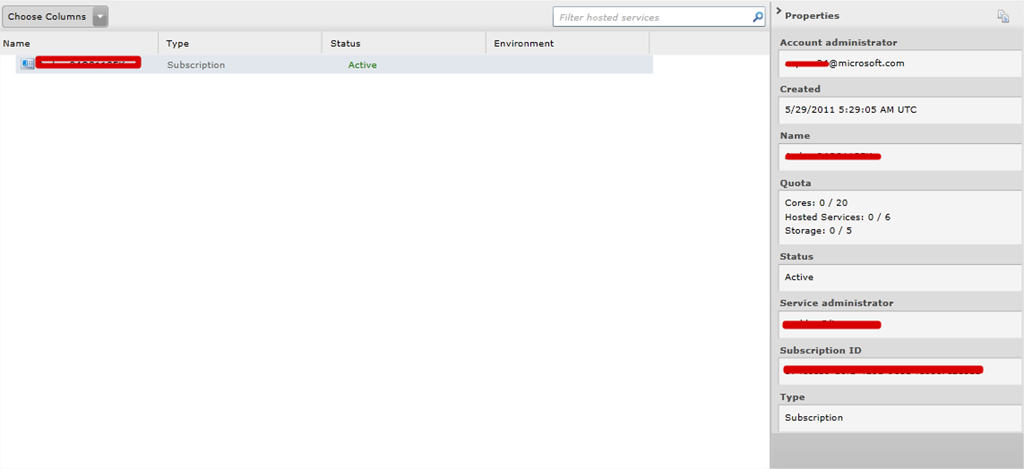This screenshot has height=469, width=1024.
Task: Click the copy icon in Properties header
Action: point(1002,16)
